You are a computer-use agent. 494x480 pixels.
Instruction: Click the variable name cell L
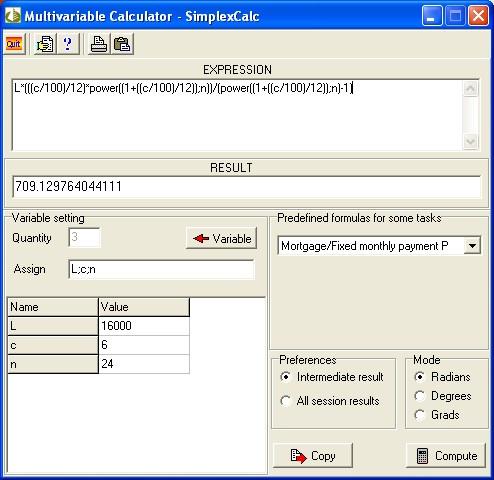click(x=53, y=326)
